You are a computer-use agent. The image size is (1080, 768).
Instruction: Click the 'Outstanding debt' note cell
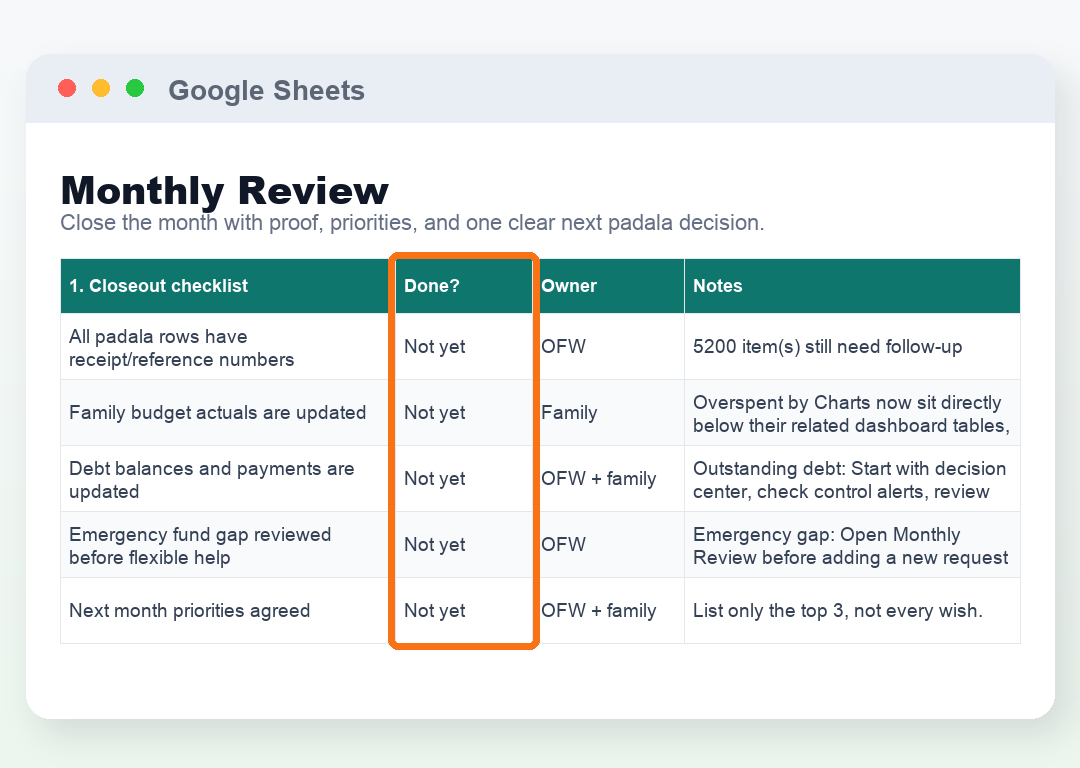[x=852, y=479]
